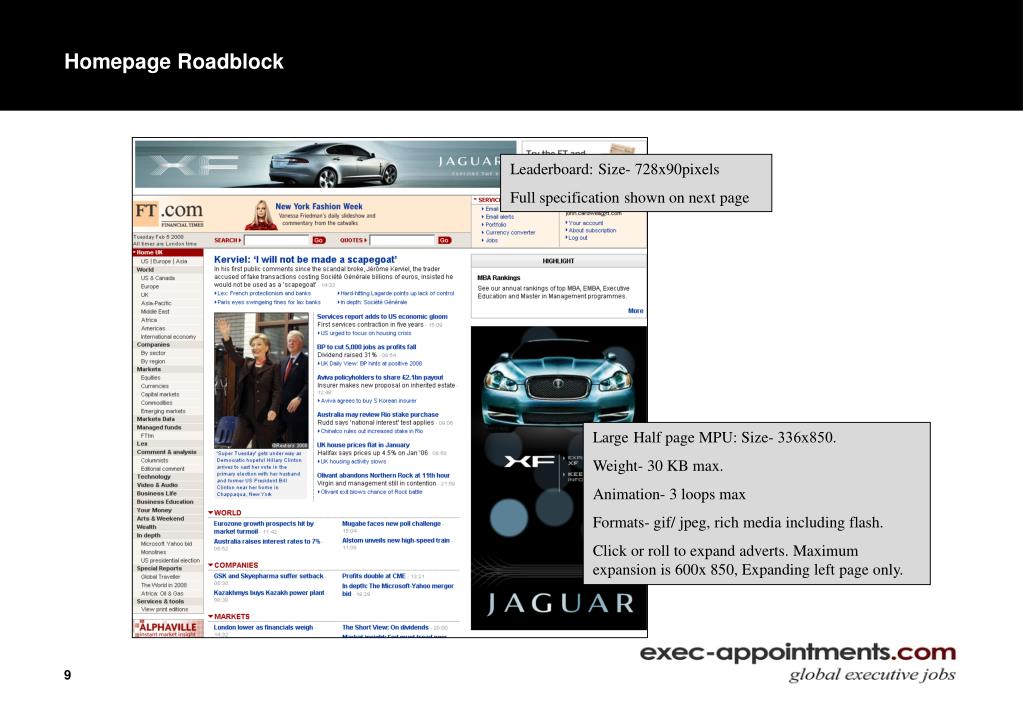Open London lower as financials weigh story
The image size is (1023, 708).
[x=264, y=627]
